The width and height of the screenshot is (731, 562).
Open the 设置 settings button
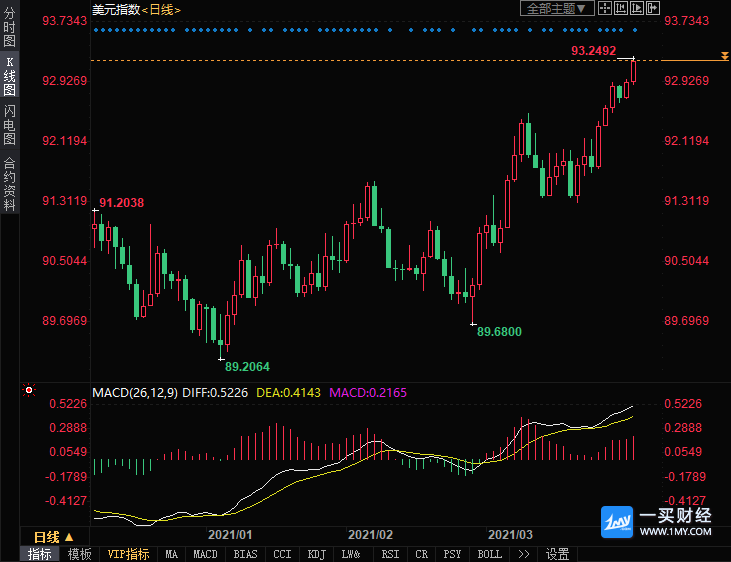[x=558, y=554]
